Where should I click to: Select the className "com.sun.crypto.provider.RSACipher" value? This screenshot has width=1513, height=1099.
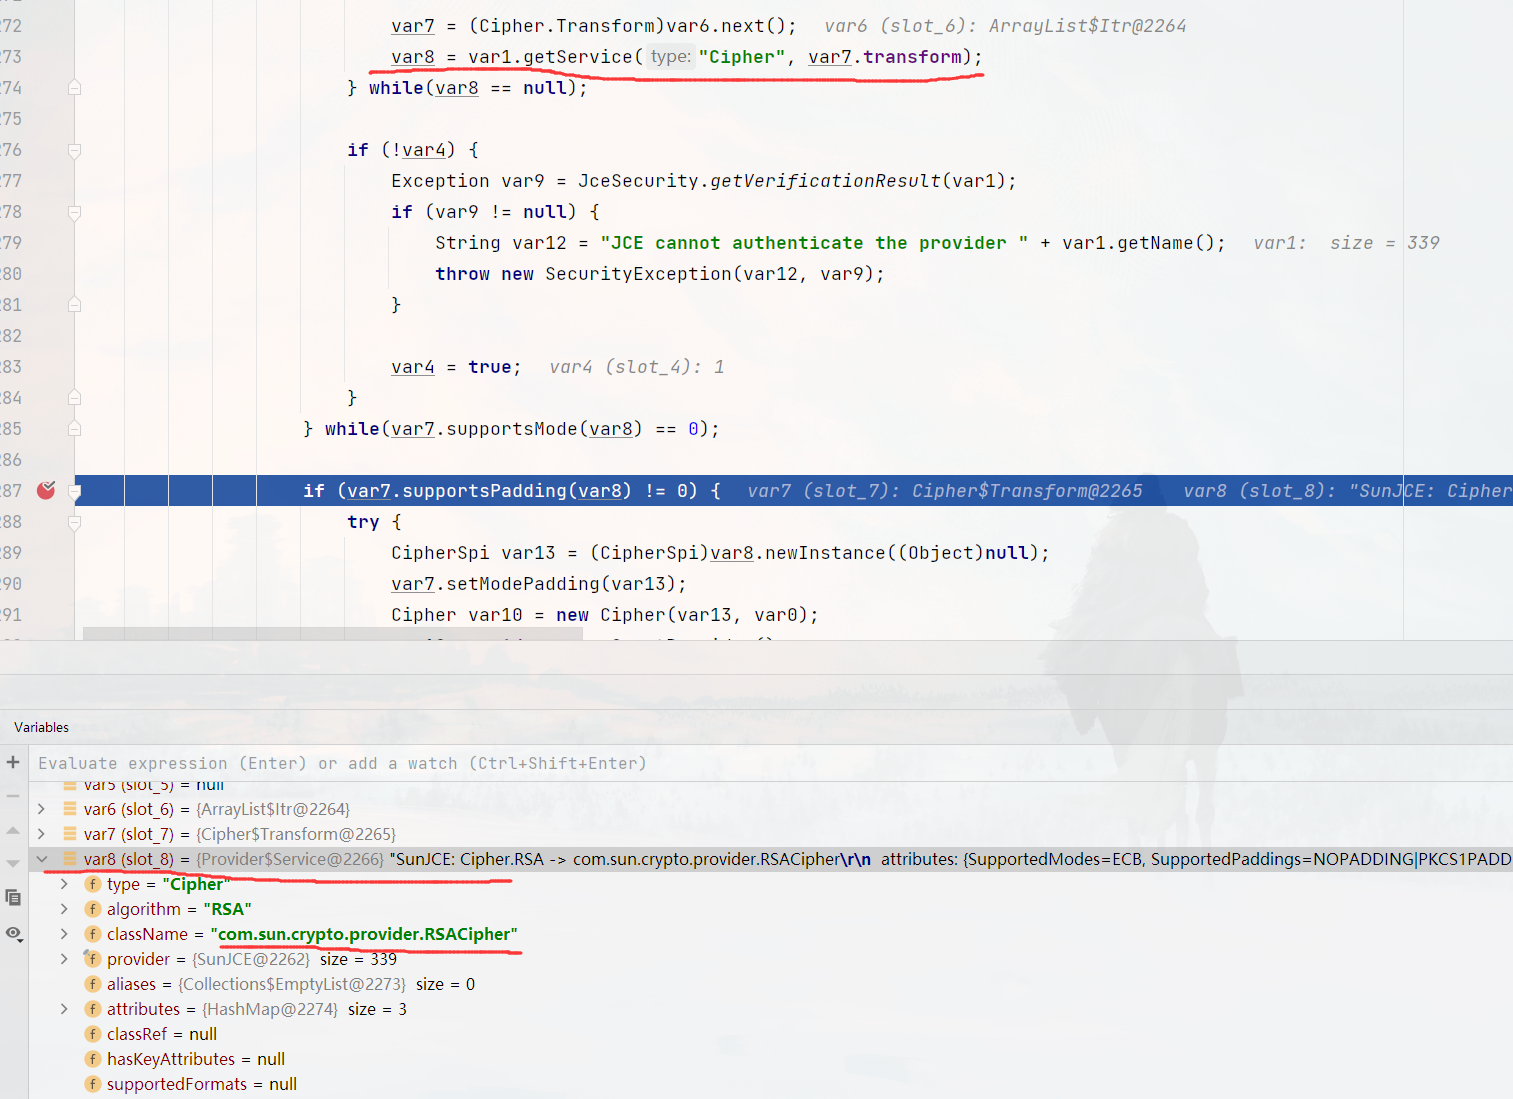[x=364, y=934]
